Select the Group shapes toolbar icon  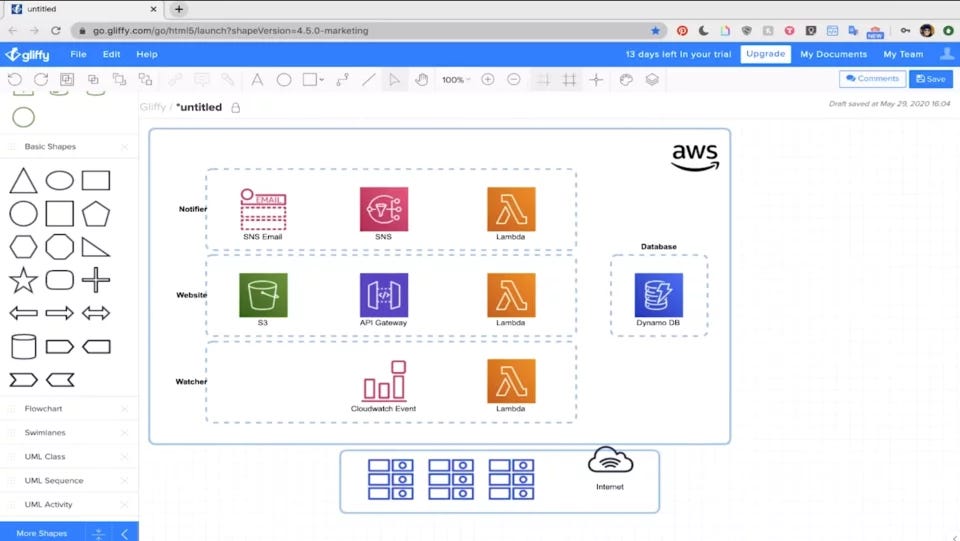point(67,80)
